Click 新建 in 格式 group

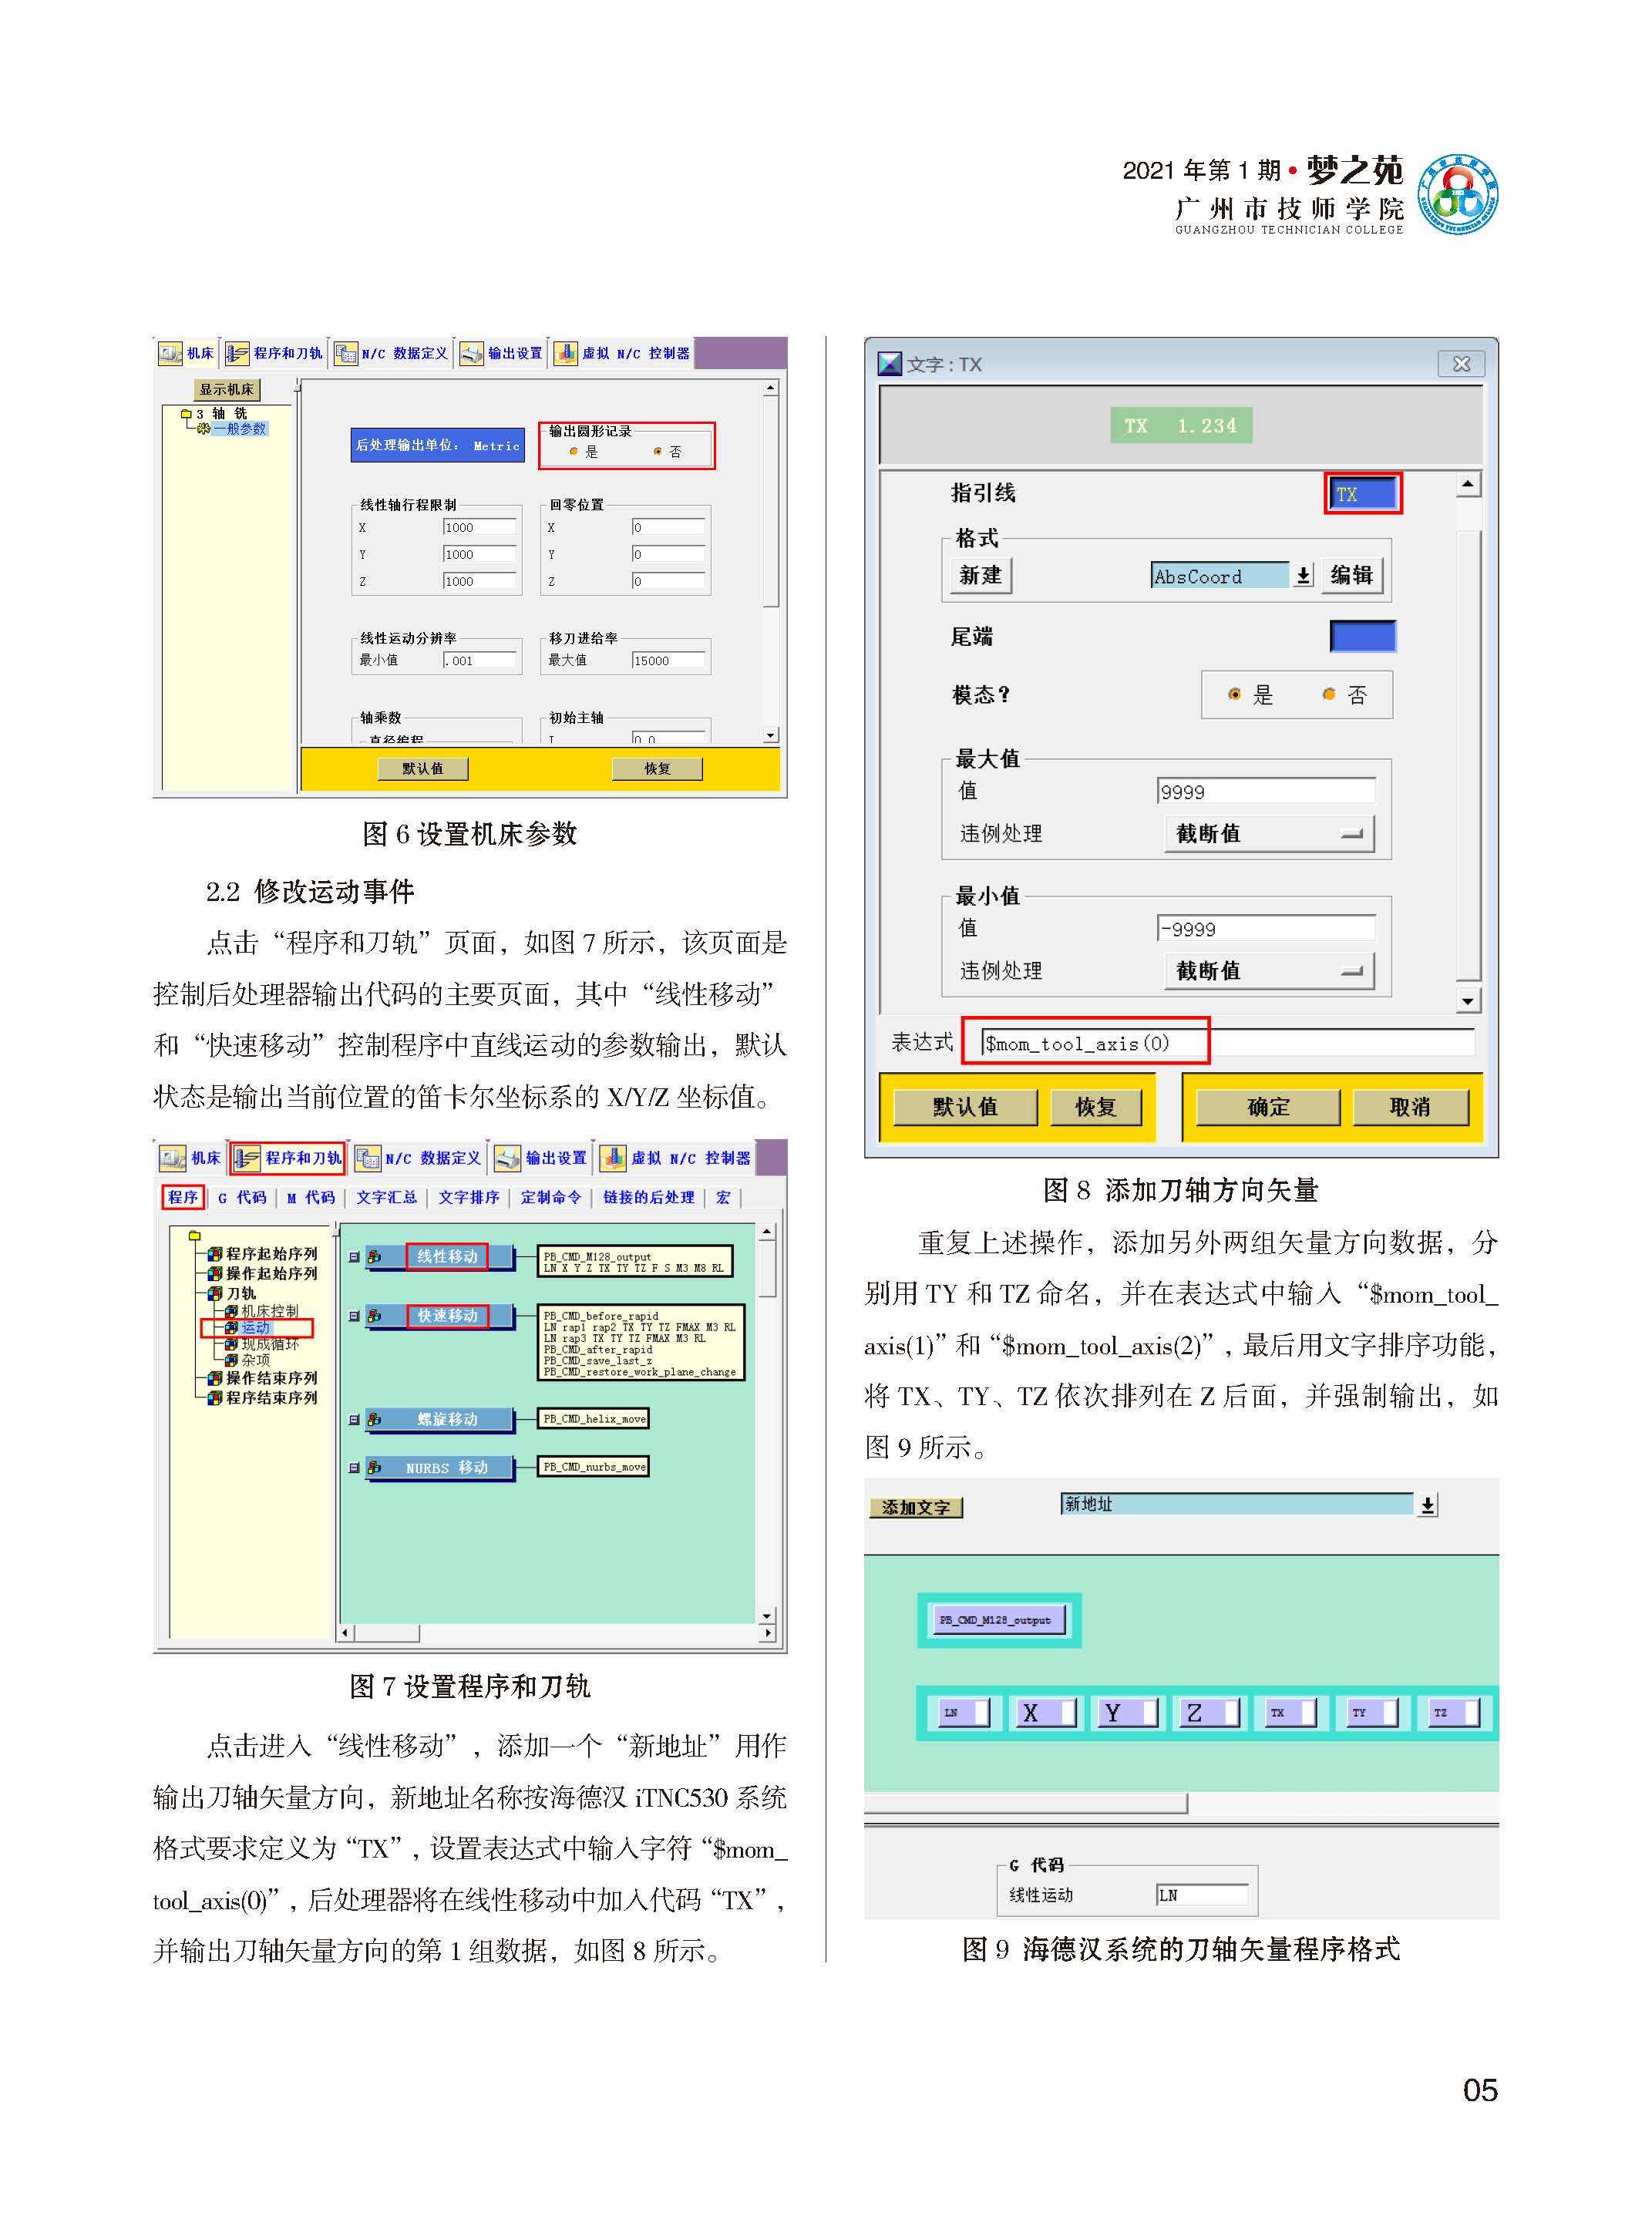point(980,575)
